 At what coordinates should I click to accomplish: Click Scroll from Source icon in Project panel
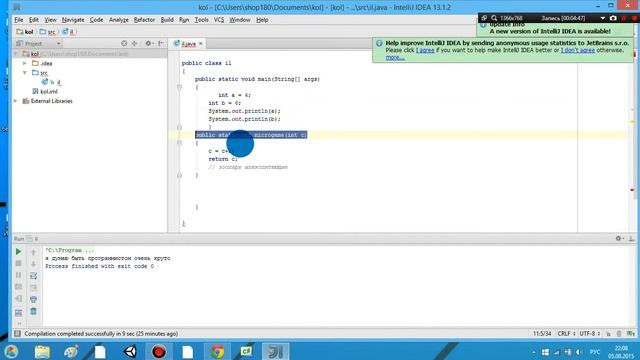(x=124, y=43)
